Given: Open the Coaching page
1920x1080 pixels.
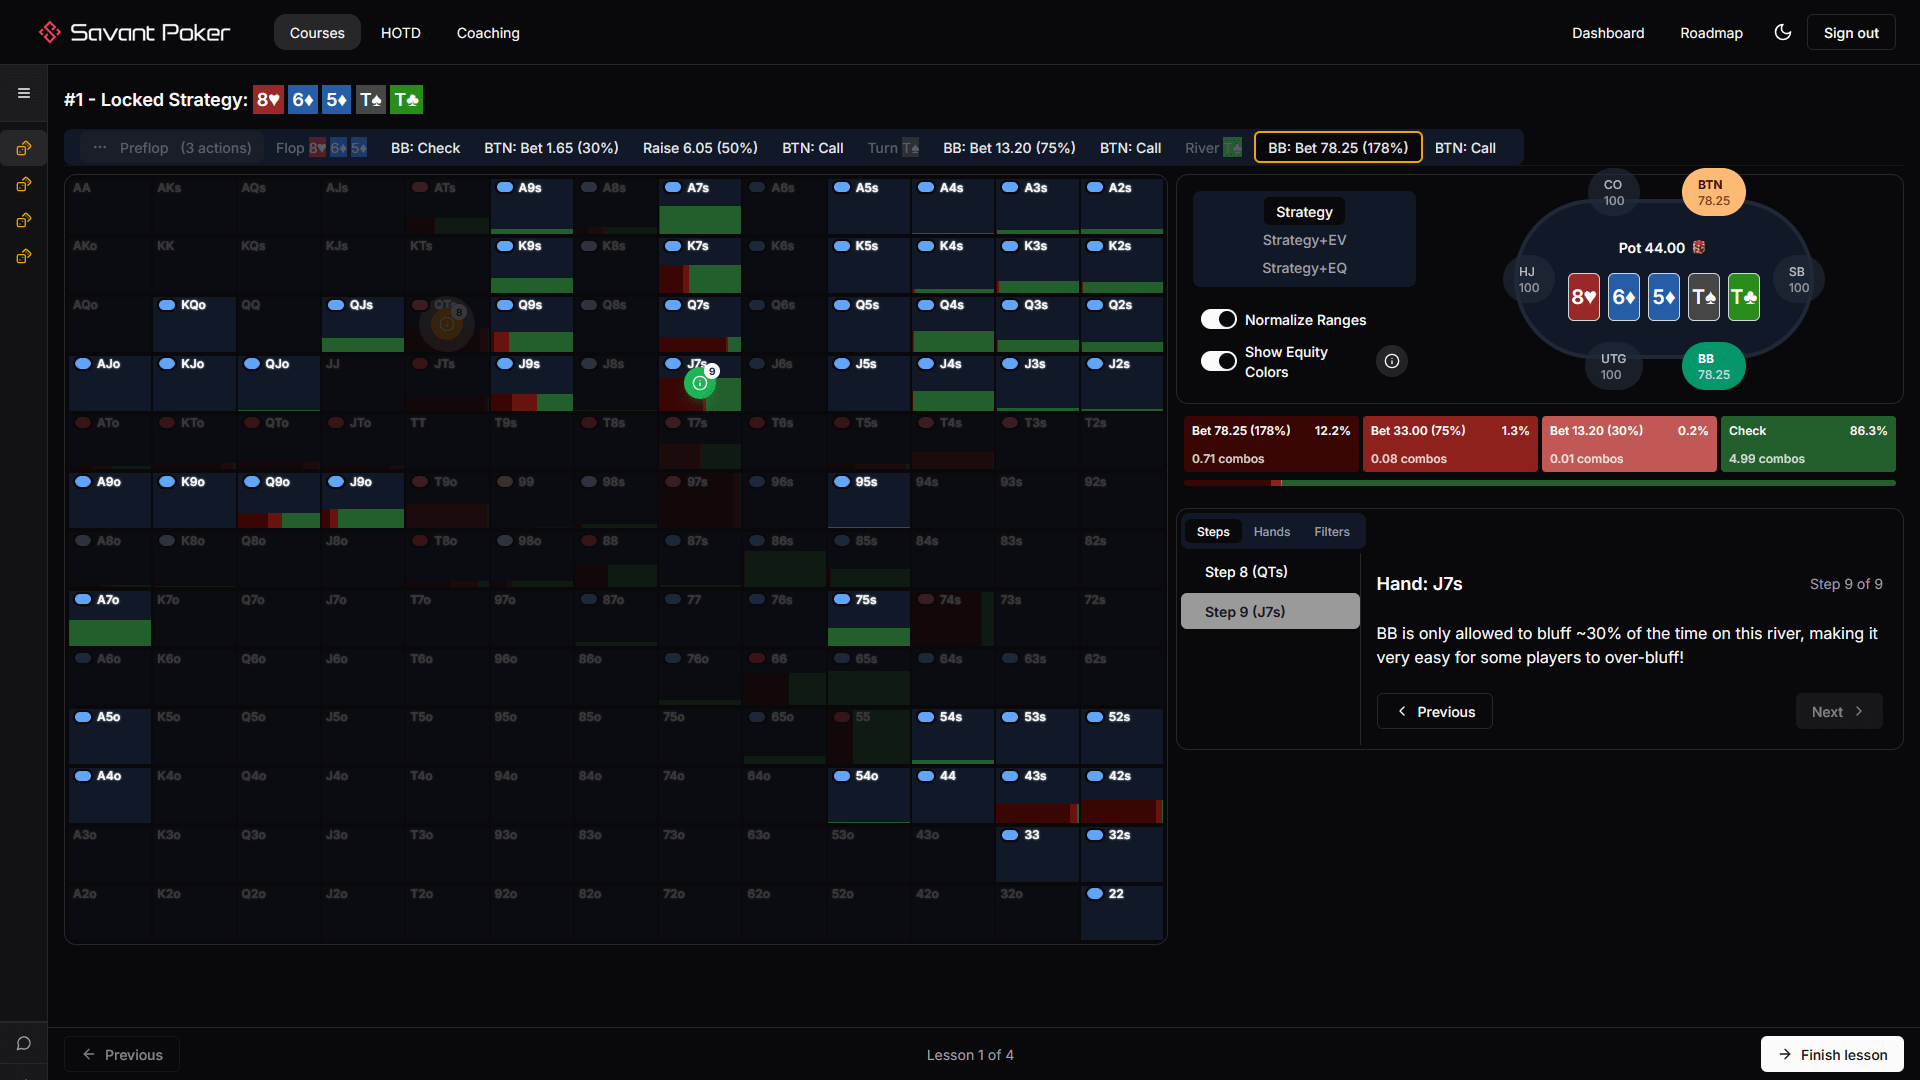Looking at the screenshot, I should 487,32.
